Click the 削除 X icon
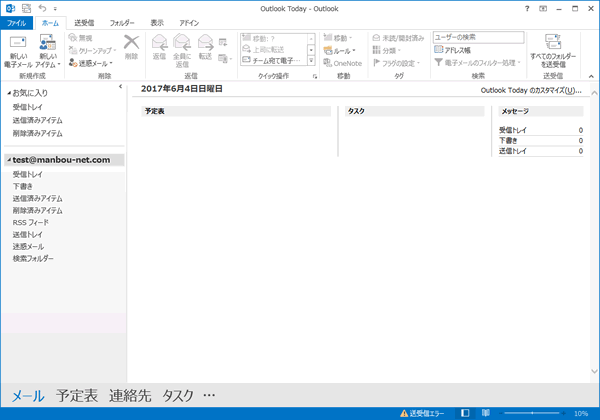The width and height of the screenshot is (600, 420). tap(131, 42)
